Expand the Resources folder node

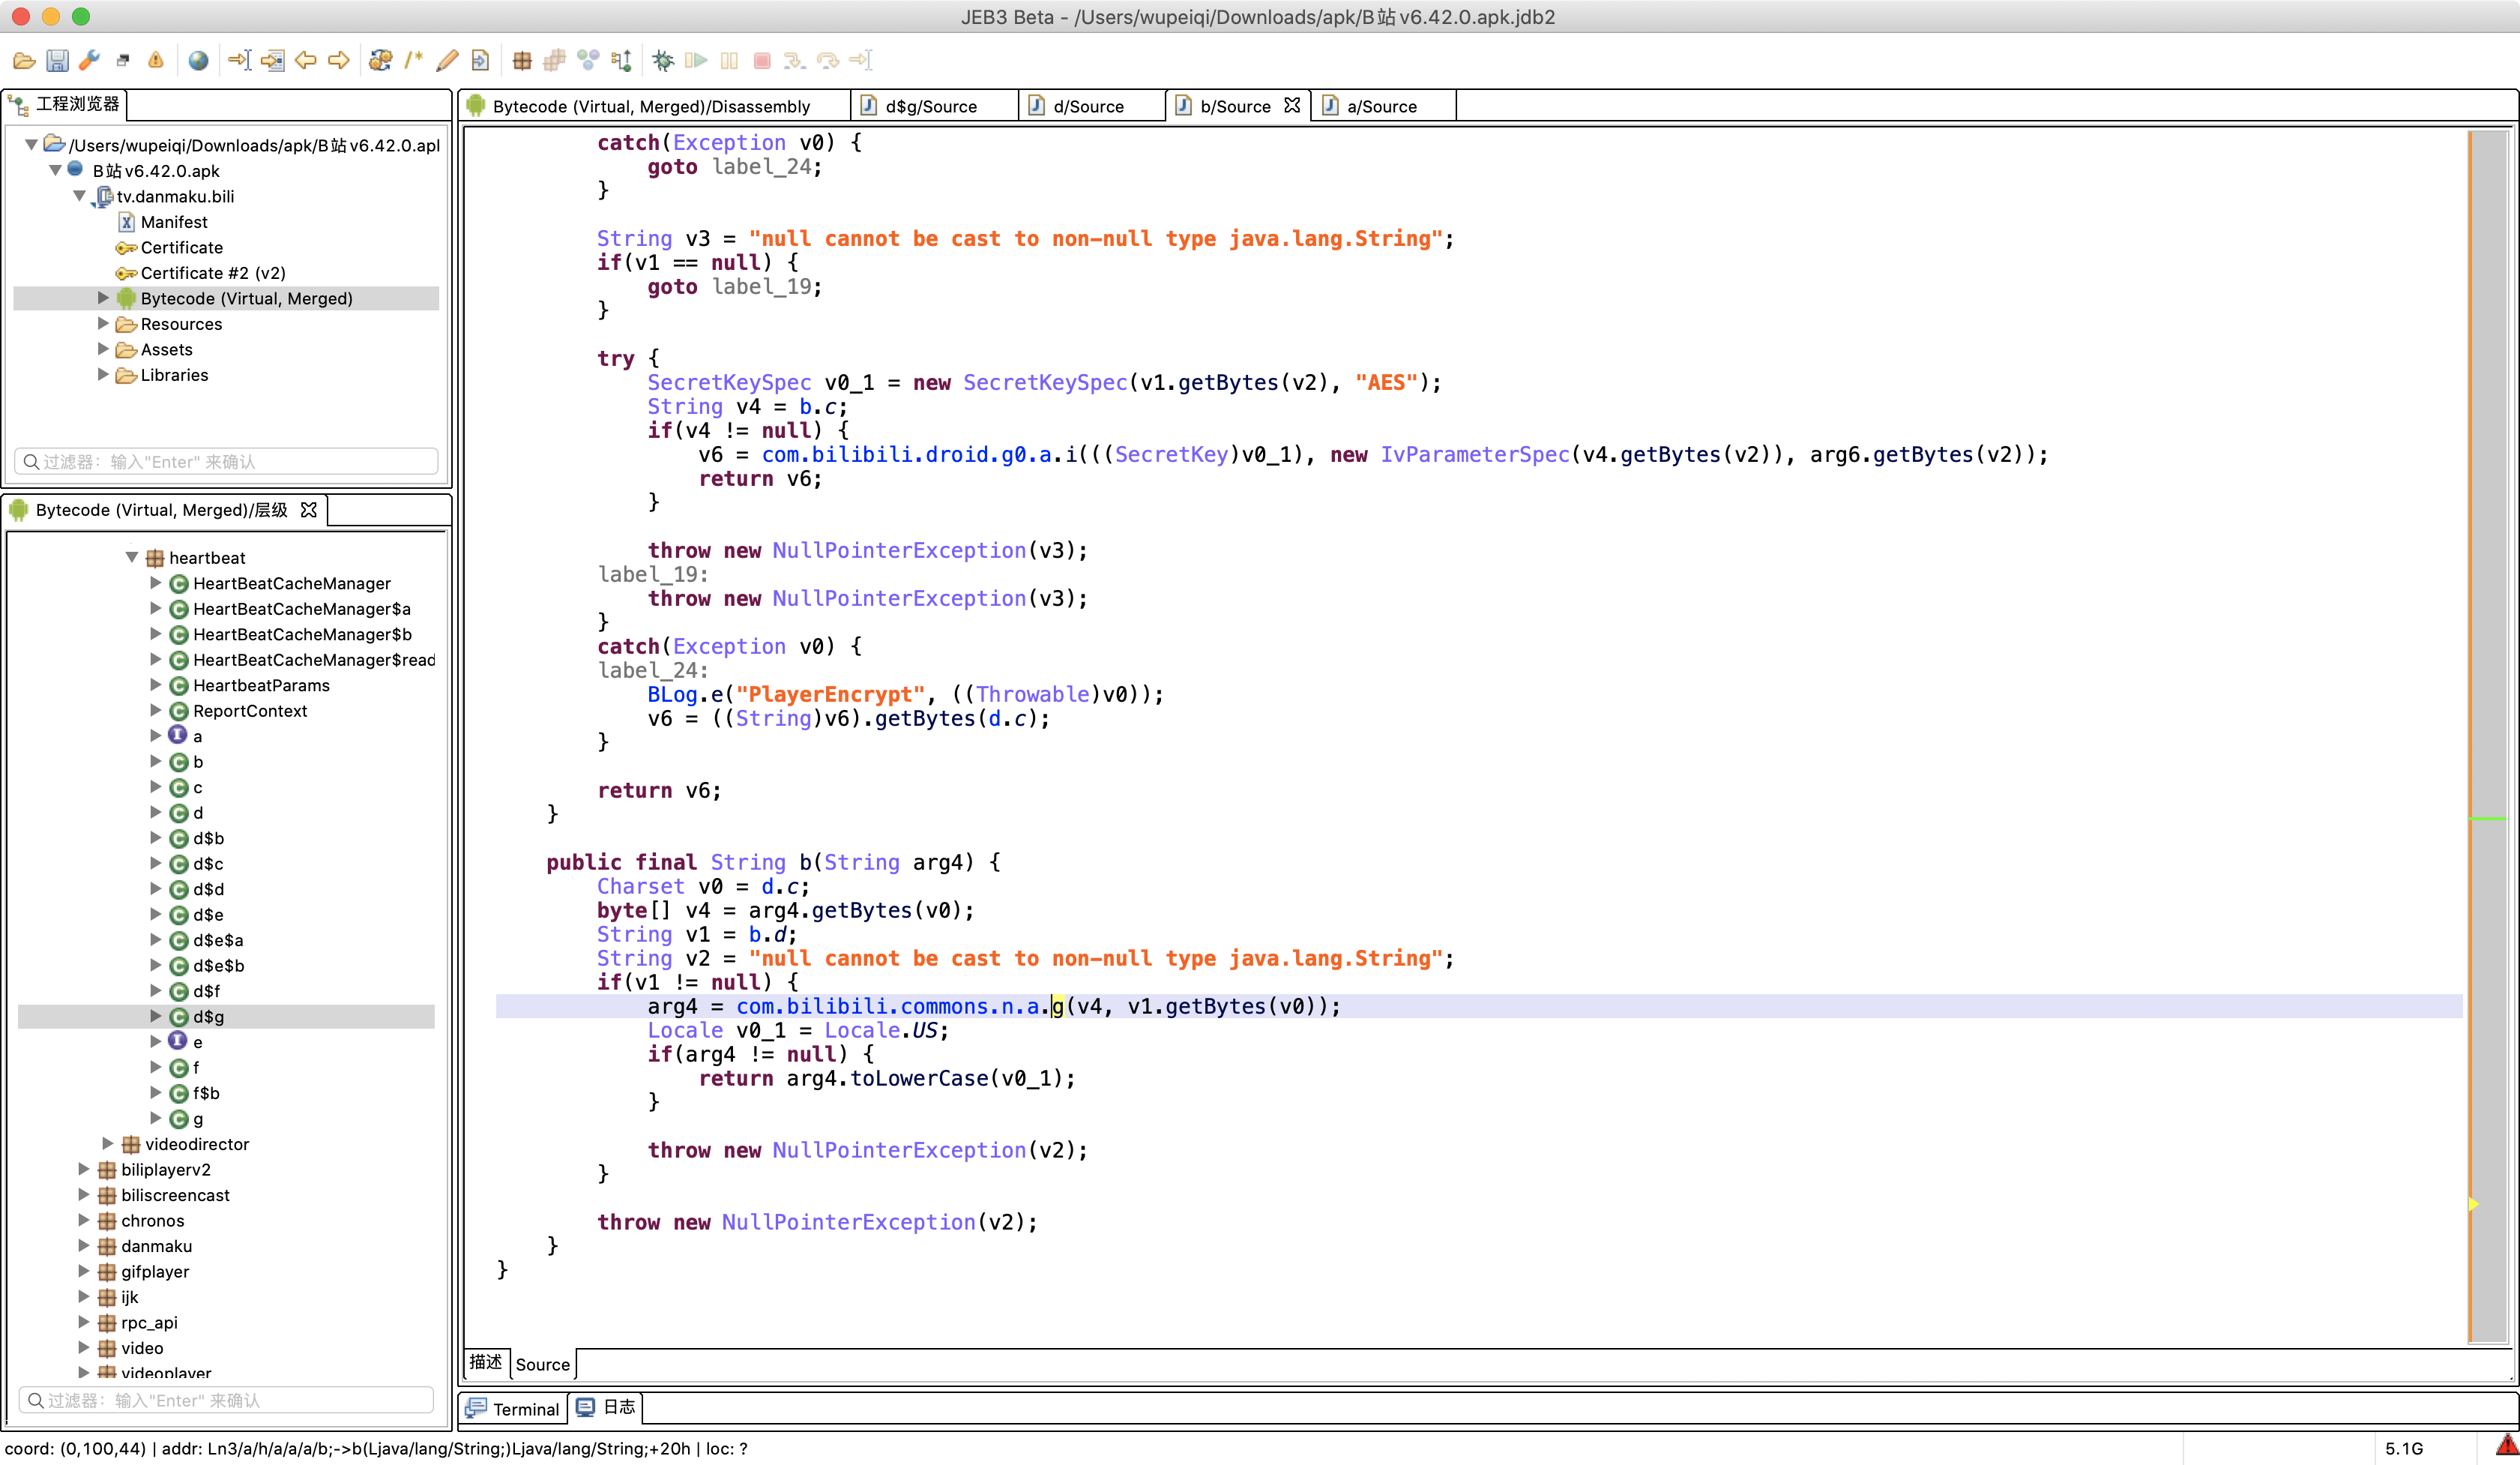(x=103, y=324)
